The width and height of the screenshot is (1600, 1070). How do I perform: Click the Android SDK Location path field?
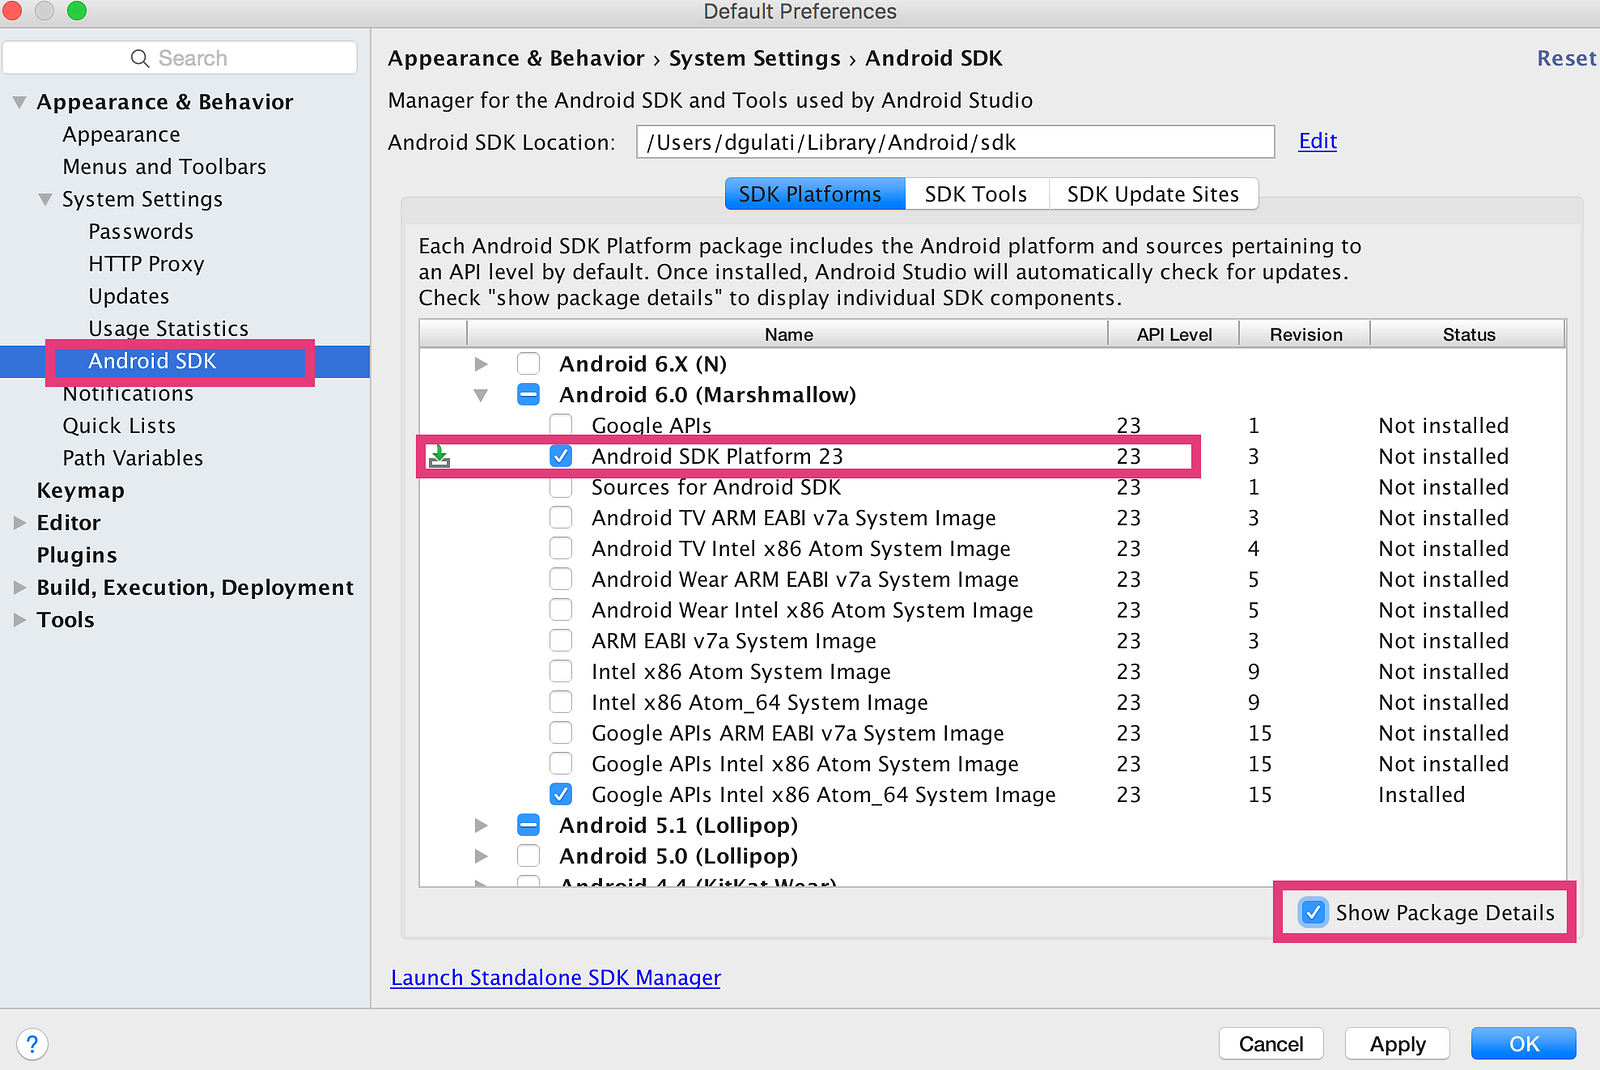(955, 142)
